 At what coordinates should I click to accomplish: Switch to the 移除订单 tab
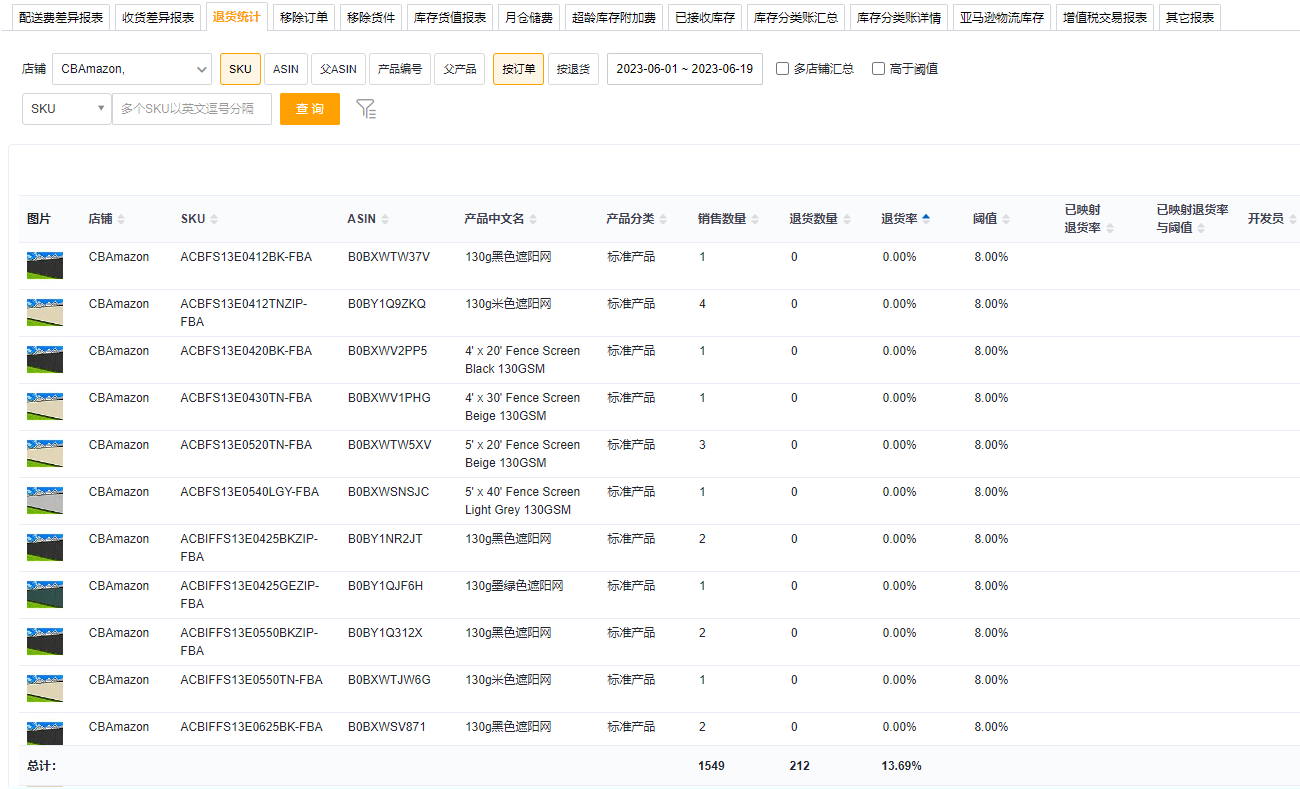click(303, 18)
